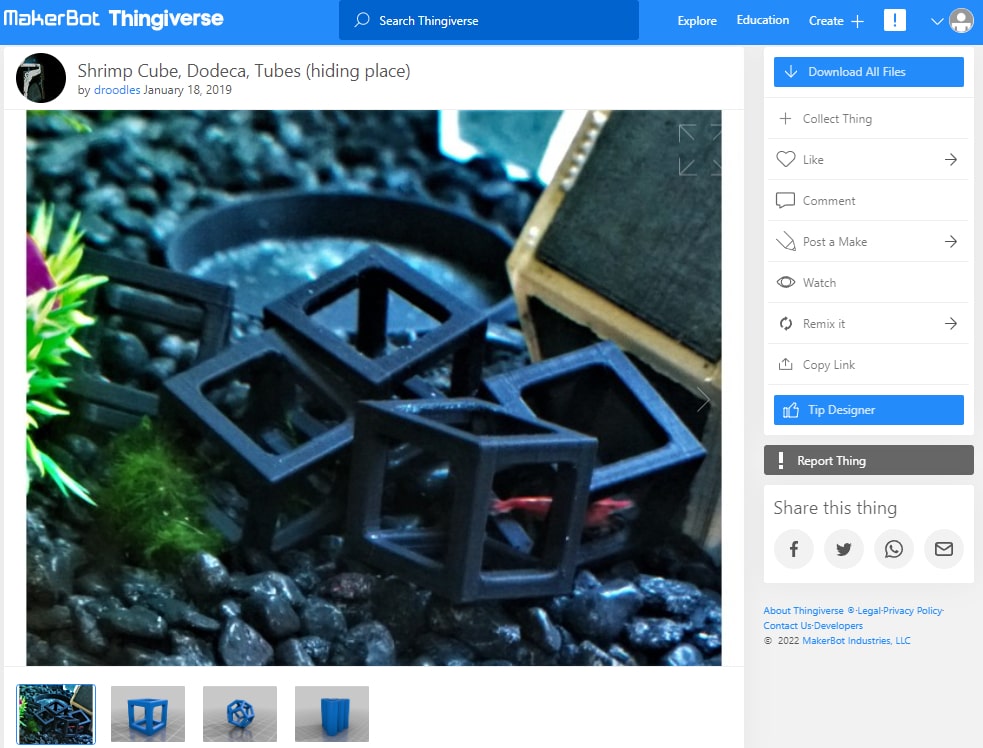983x748 pixels.
Task: Click the Like heart icon
Action: pyautogui.click(x=788, y=159)
